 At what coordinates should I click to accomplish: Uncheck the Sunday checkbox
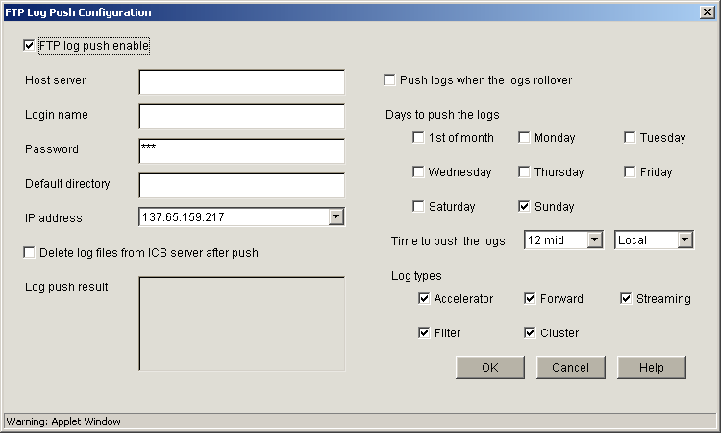coord(524,207)
